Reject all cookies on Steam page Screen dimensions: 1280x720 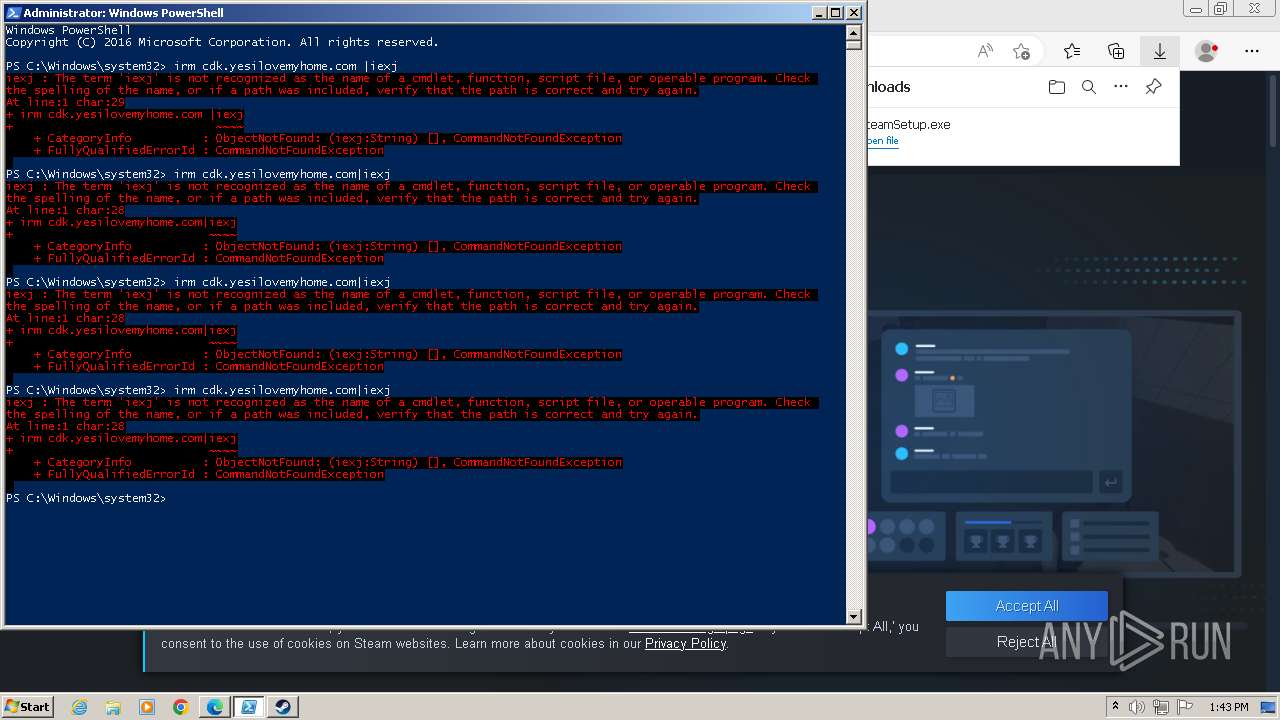(1027, 642)
